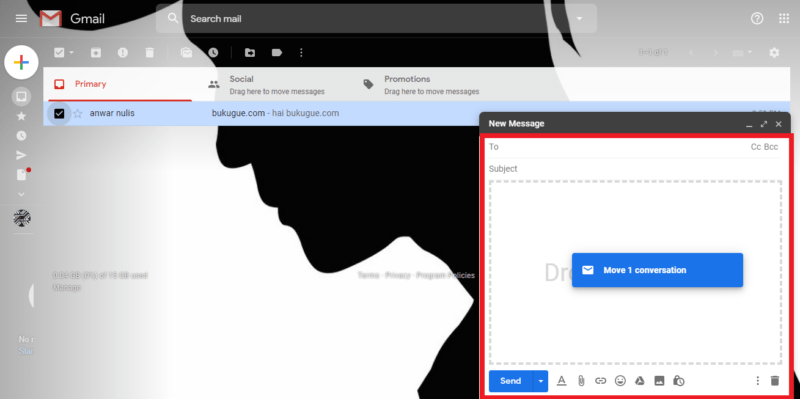Click the Send button

point(511,381)
